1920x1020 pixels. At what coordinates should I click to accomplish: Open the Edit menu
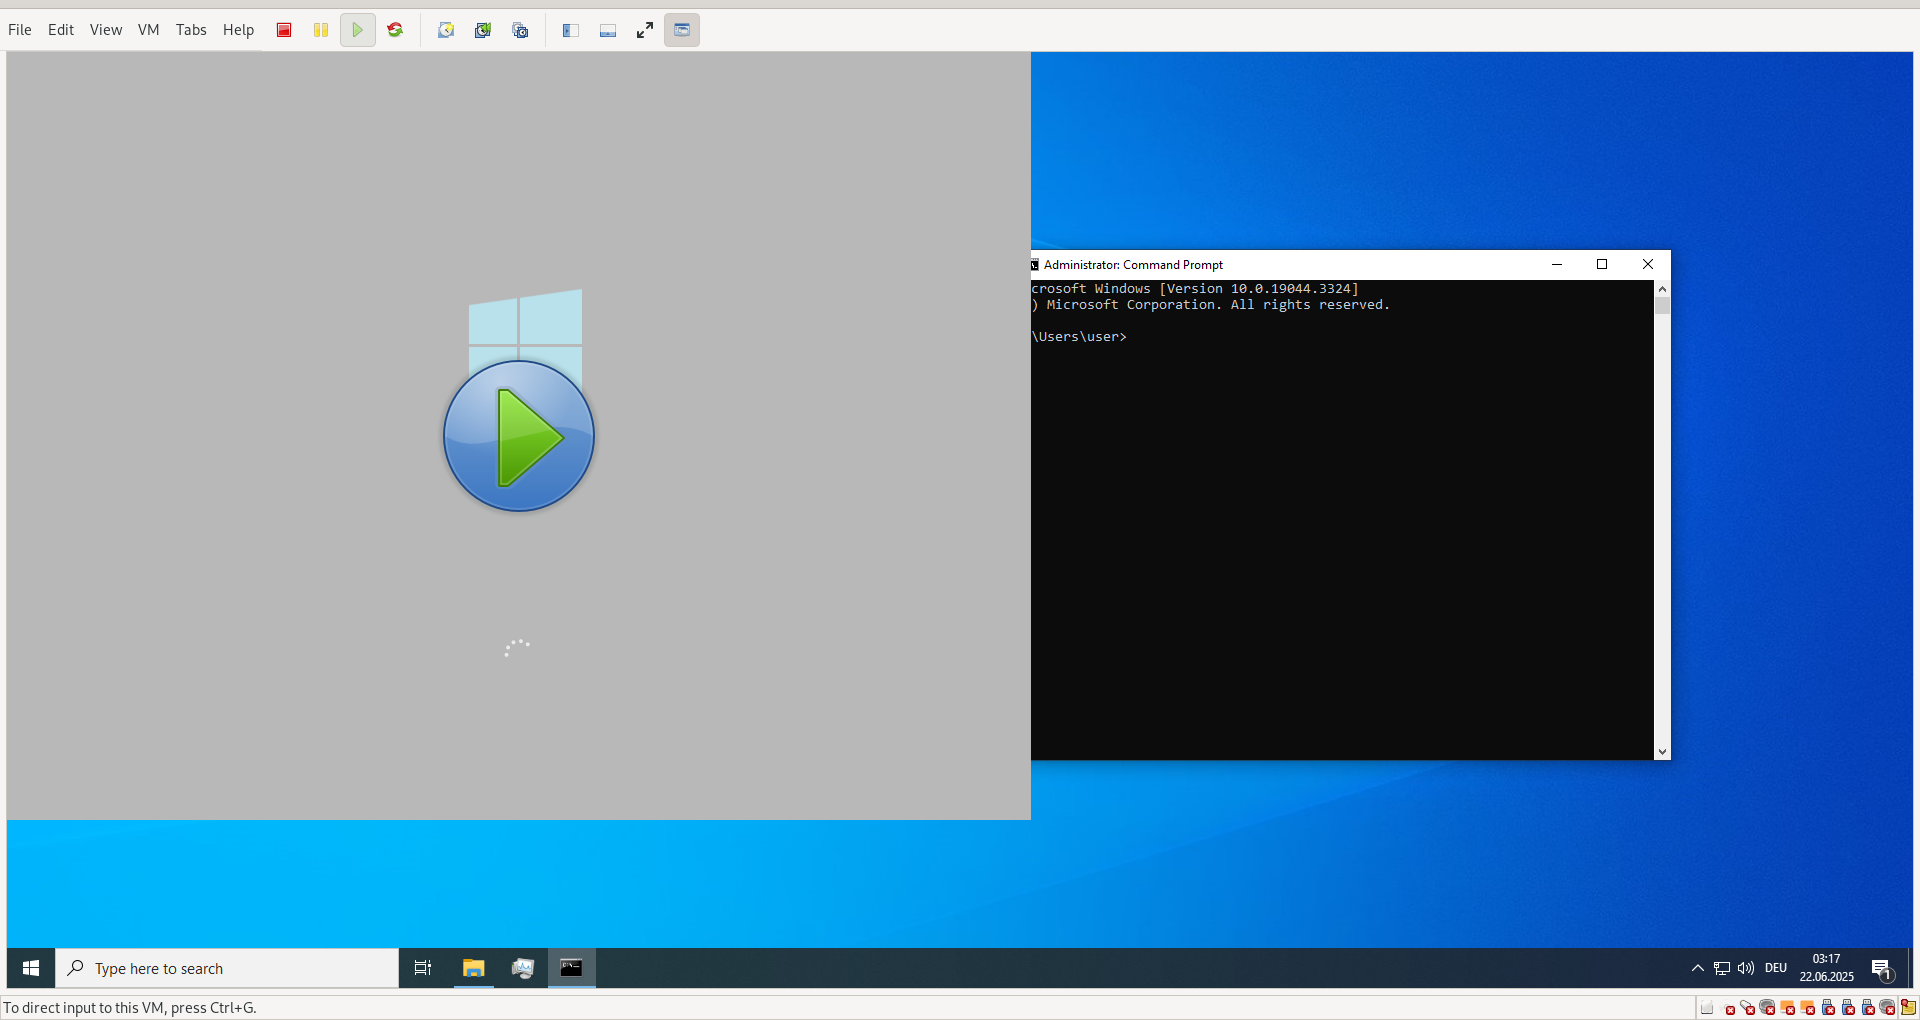(x=61, y=30)
